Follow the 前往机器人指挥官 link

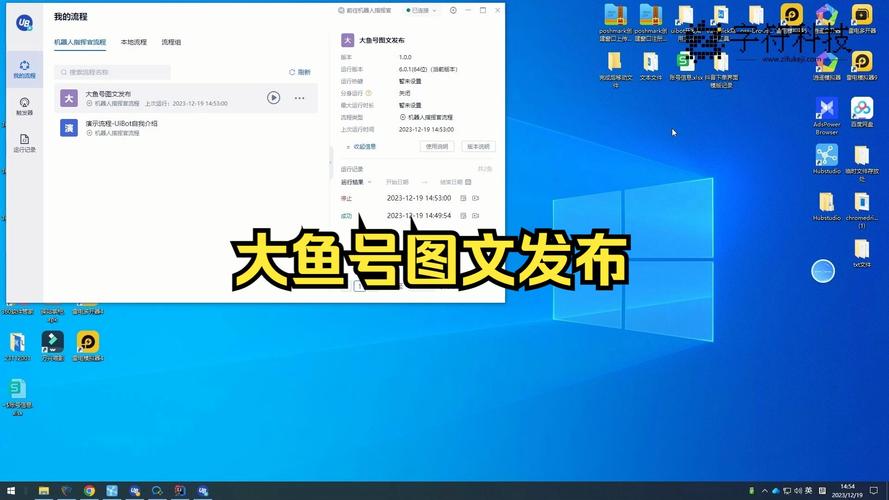(365, 10)
